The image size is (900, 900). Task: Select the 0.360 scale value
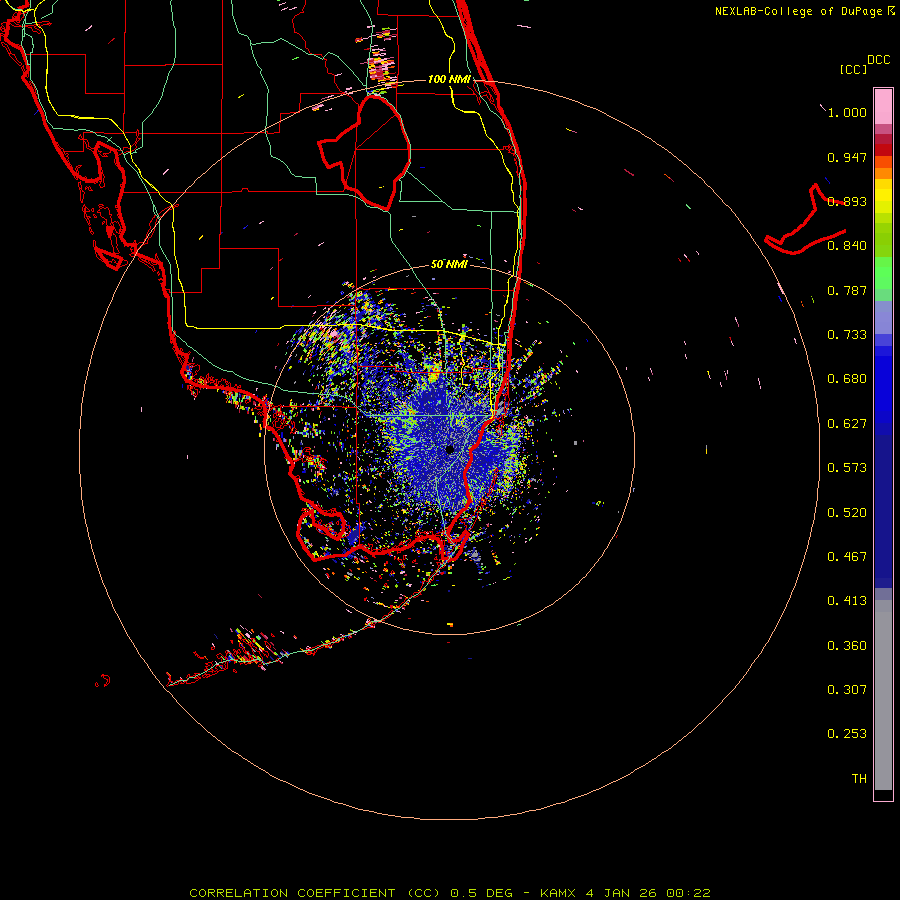847,646
